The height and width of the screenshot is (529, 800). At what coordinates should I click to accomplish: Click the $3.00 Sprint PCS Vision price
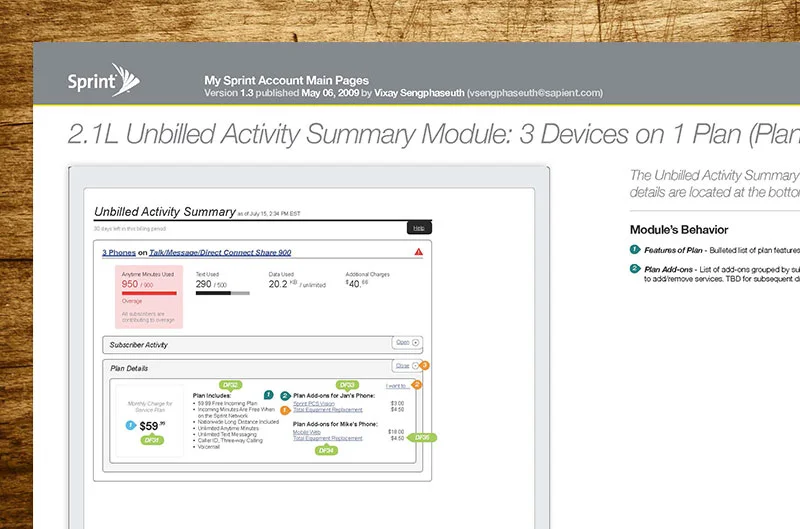click(397, 404)
